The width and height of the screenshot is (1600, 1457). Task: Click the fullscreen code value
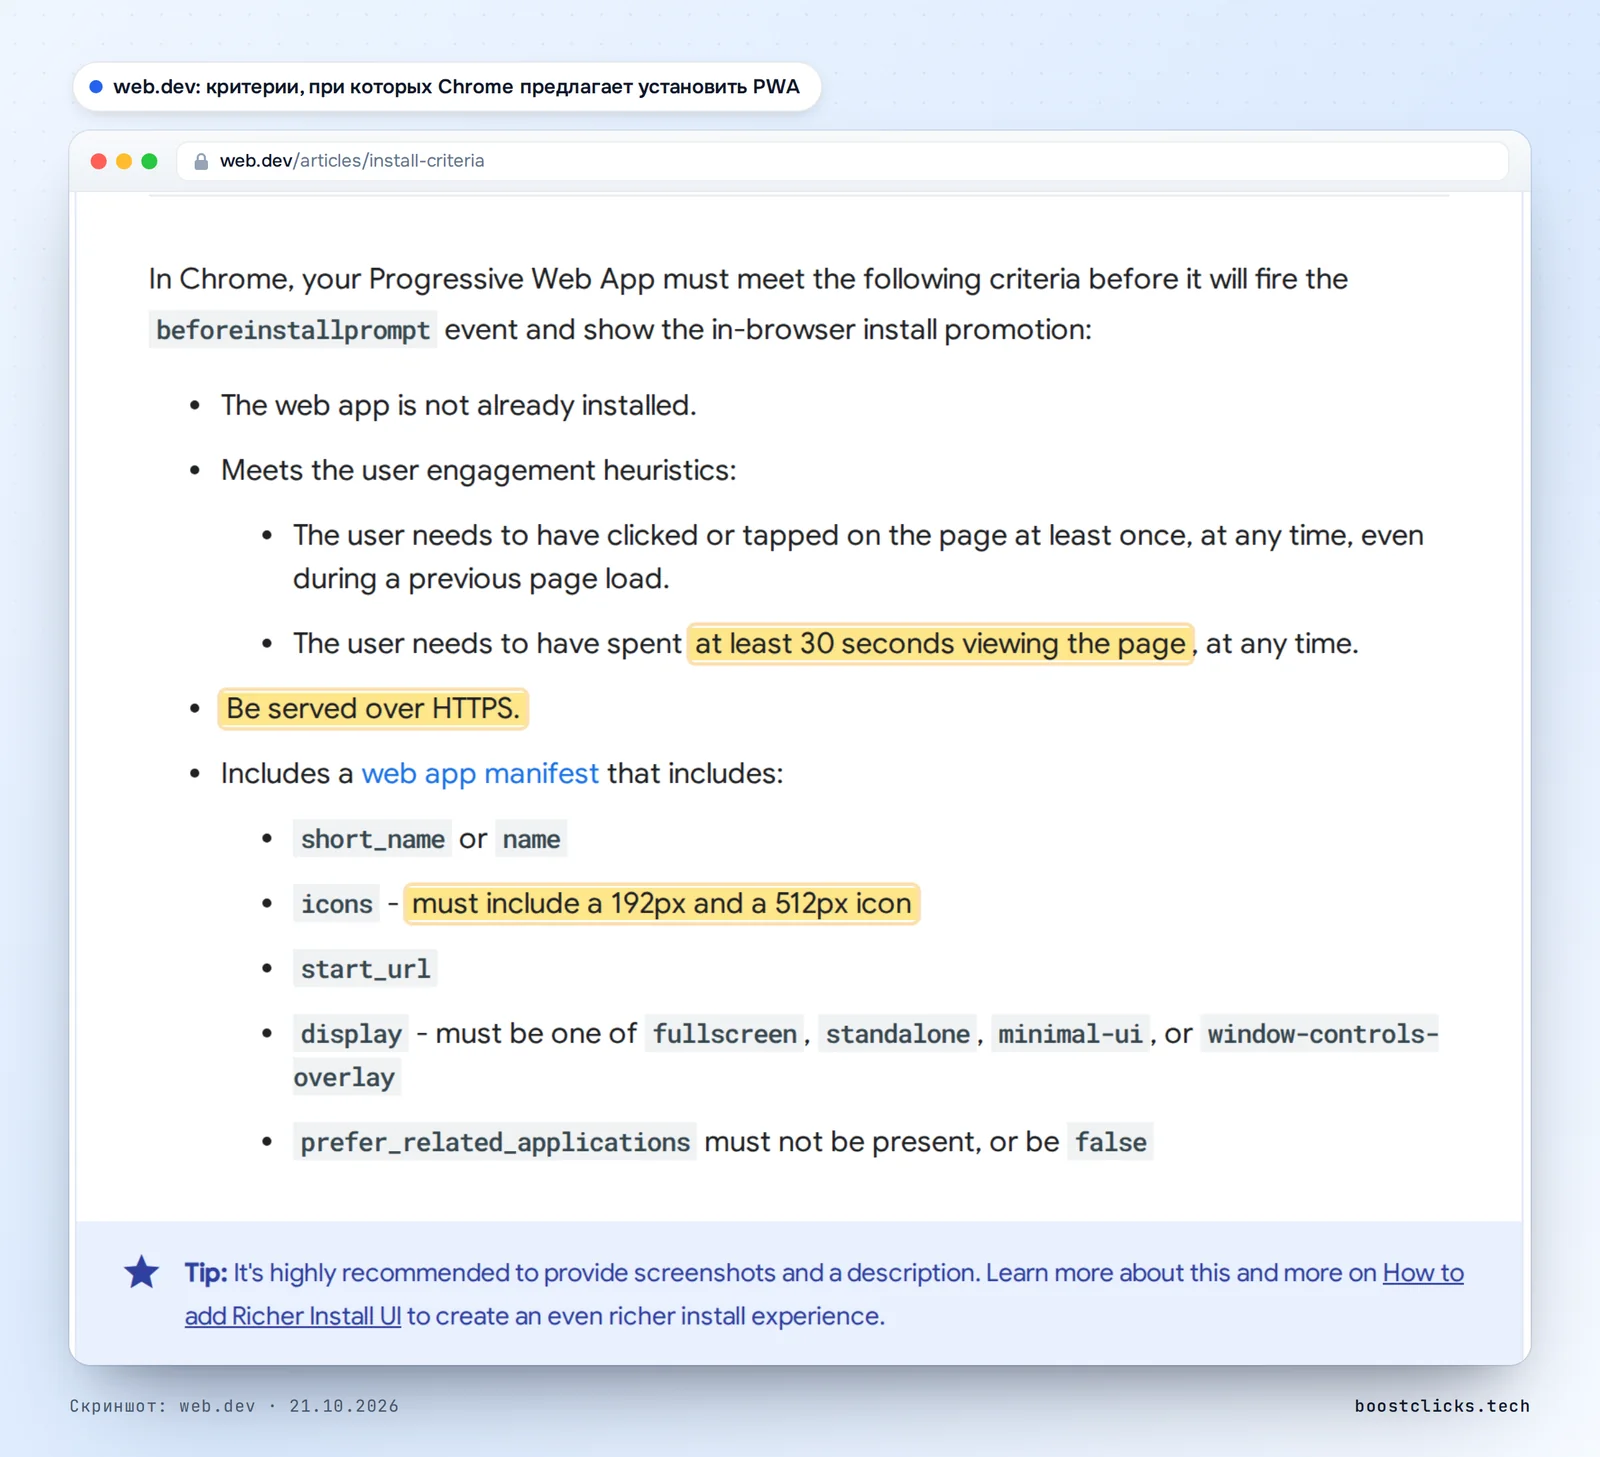click(x=725, y=1034)
